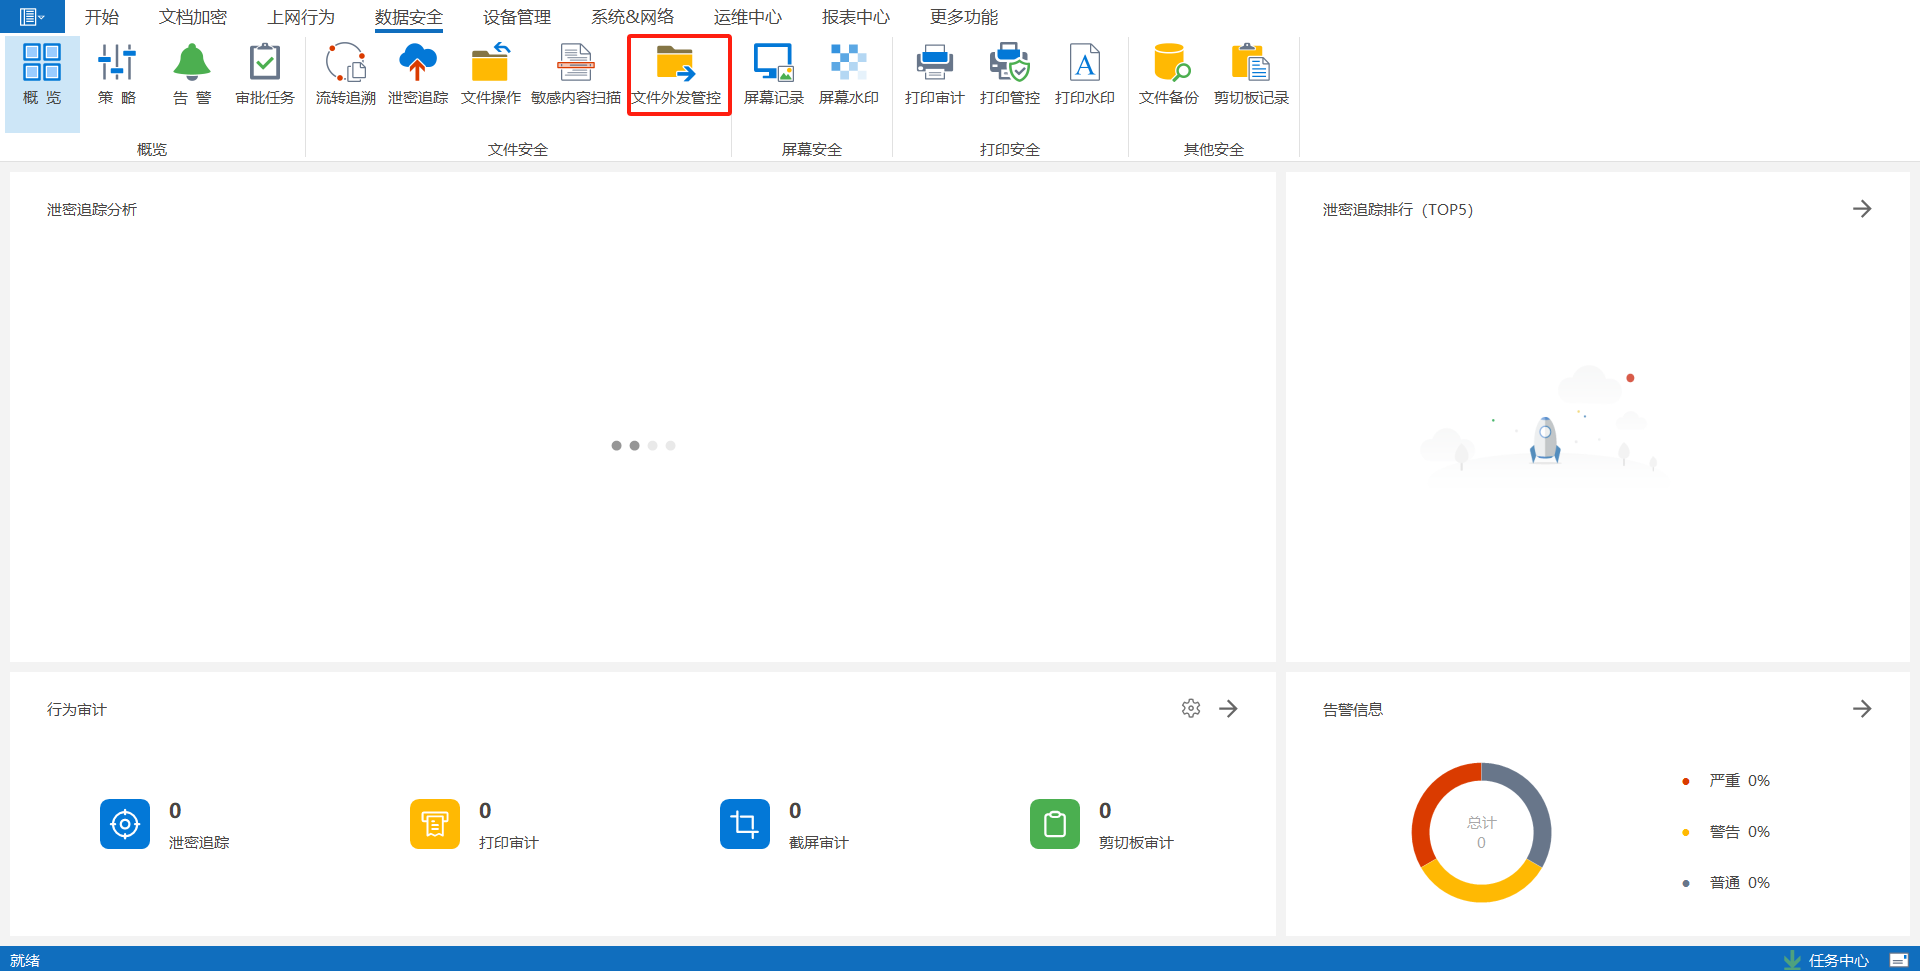The width and height of the screenshot is (1920, 971).
Task: Switch to the 设备管理 tab
Action: pos(517,17)
